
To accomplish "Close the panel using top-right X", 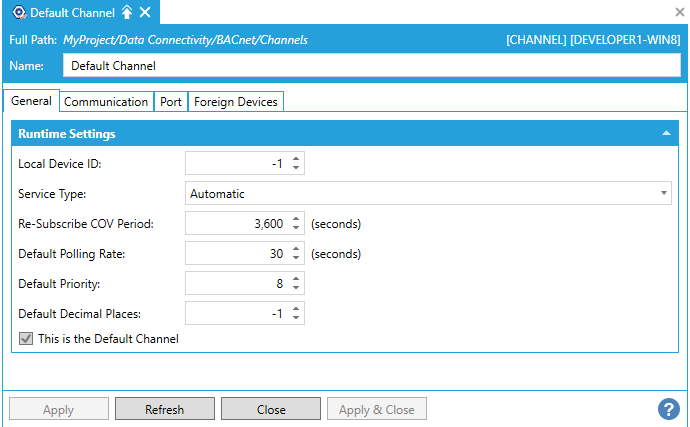I will coord(680,12).
